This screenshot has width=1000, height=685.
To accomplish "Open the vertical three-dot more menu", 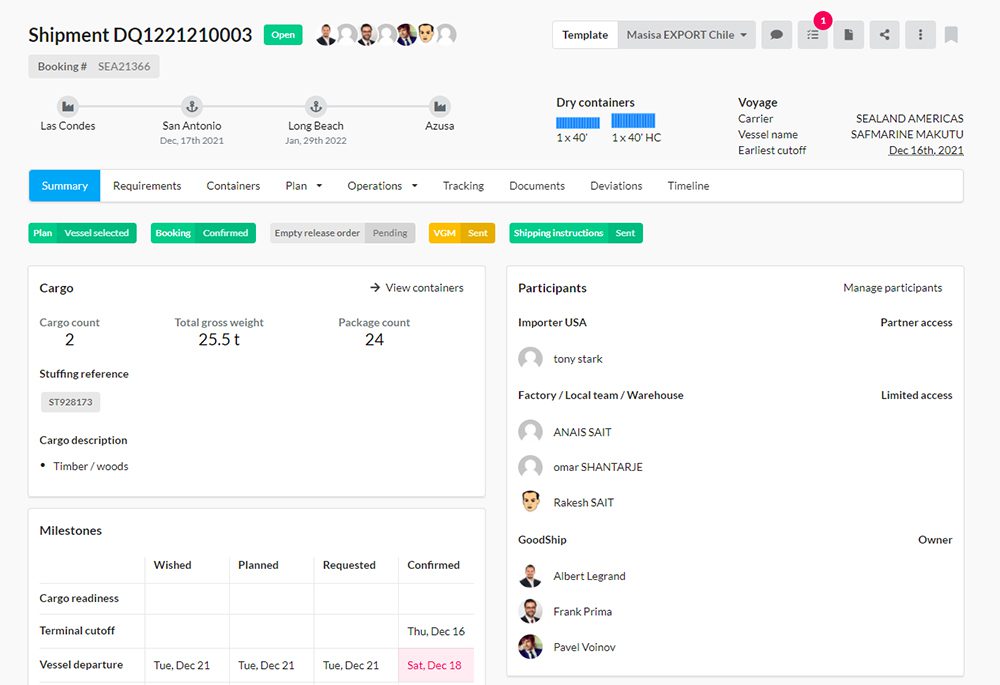I will [x=920, y=35].
